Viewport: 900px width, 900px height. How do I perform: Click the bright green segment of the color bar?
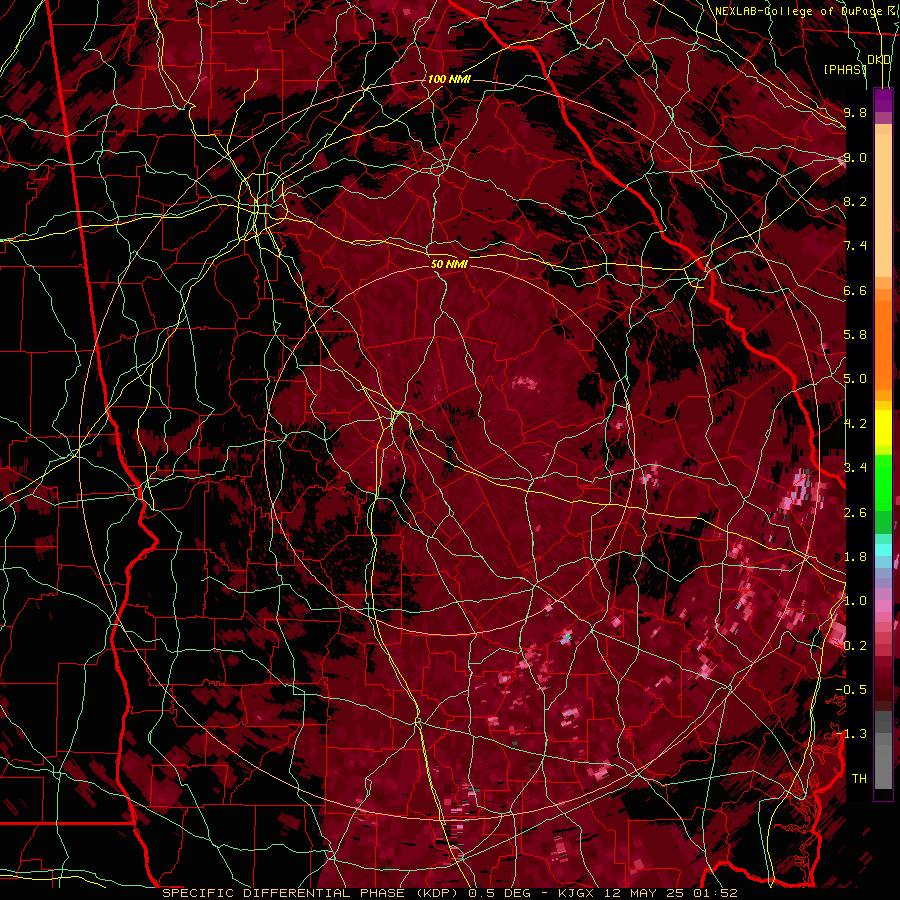[883, 485]
